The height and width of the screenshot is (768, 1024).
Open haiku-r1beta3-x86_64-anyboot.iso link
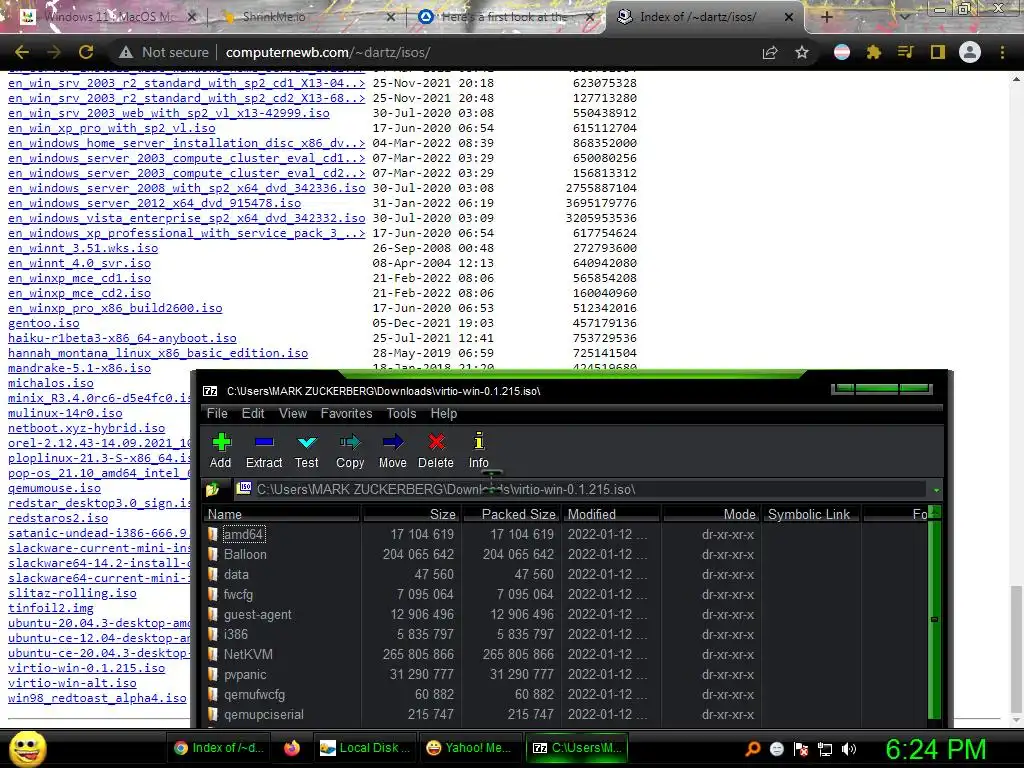(122, 338)
